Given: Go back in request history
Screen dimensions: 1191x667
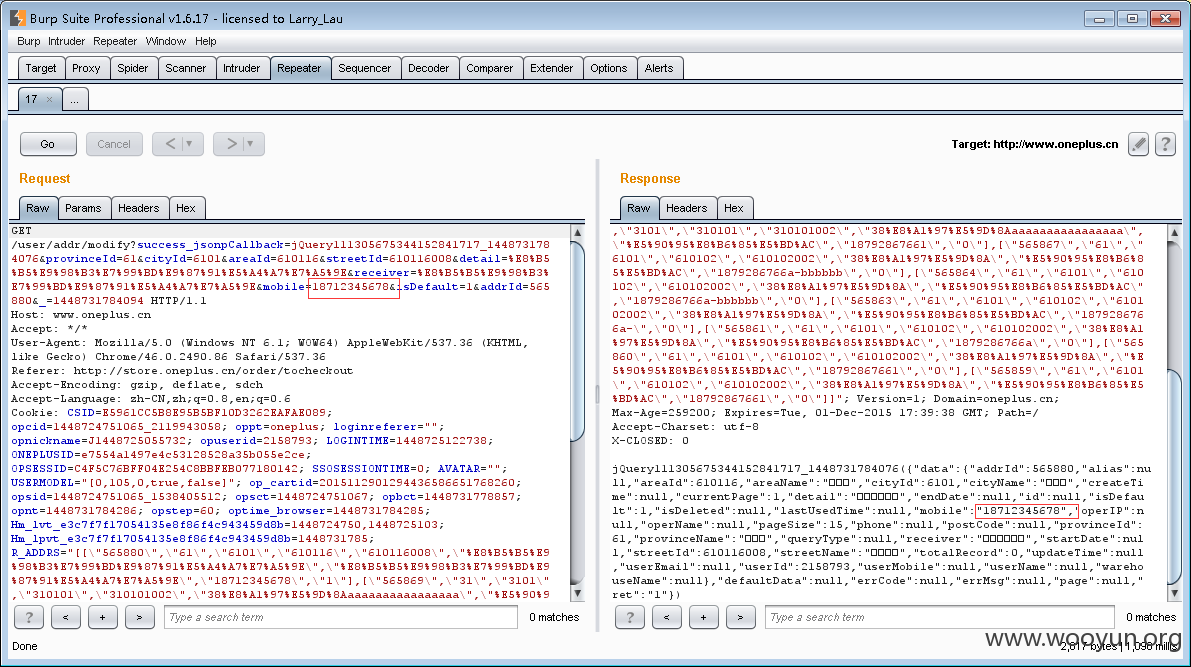Looking at the screenshot, I should (x=170, y=144).
